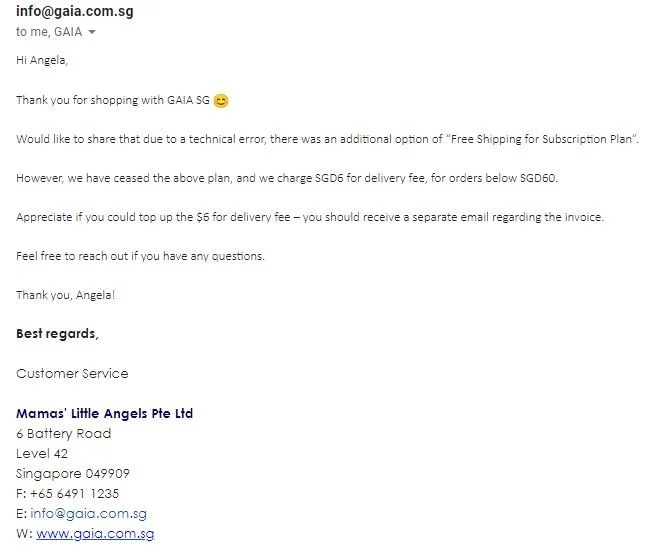This screenshot has height=558, width=657.
Task: Open www.gaia.com.sg website link
Action: point(95,534)
